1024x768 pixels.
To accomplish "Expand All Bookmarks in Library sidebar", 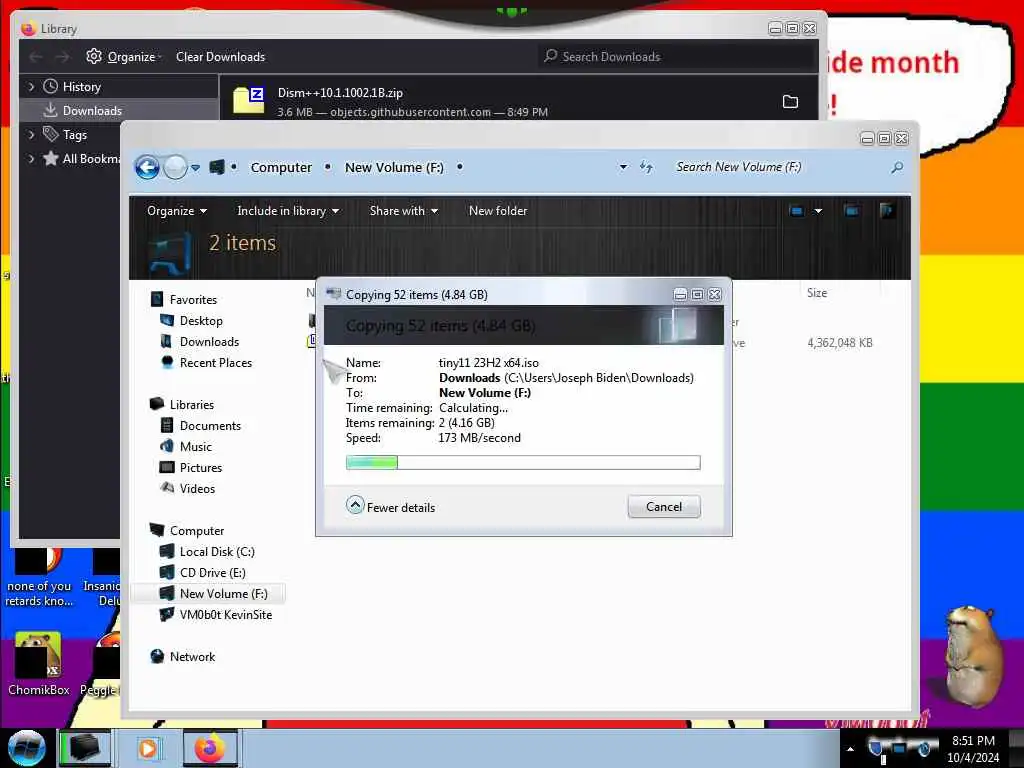I will tap(31, 159).
